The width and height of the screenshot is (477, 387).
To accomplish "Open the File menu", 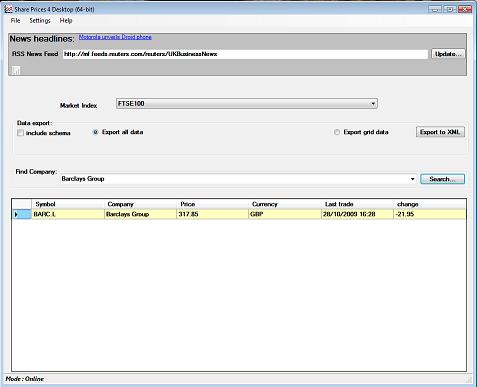I will tap(15, 21).
